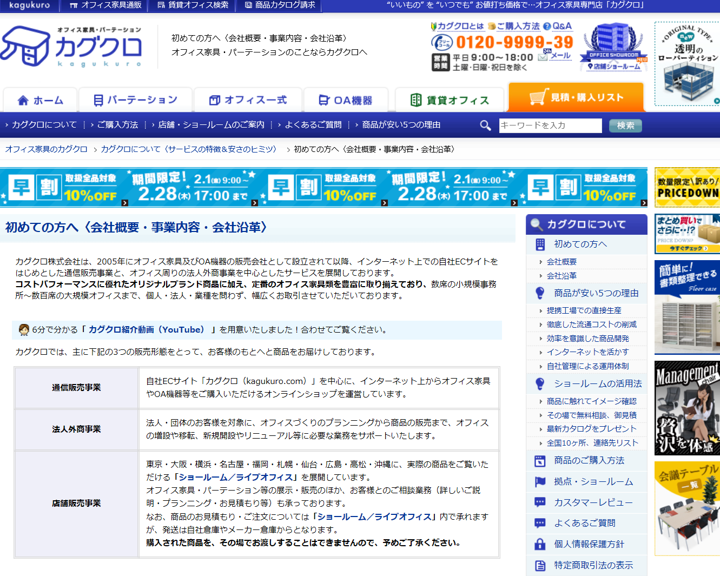
Task: Click 最新カタログをプレゼント in sidebar
Action: [x=591, y=429]
